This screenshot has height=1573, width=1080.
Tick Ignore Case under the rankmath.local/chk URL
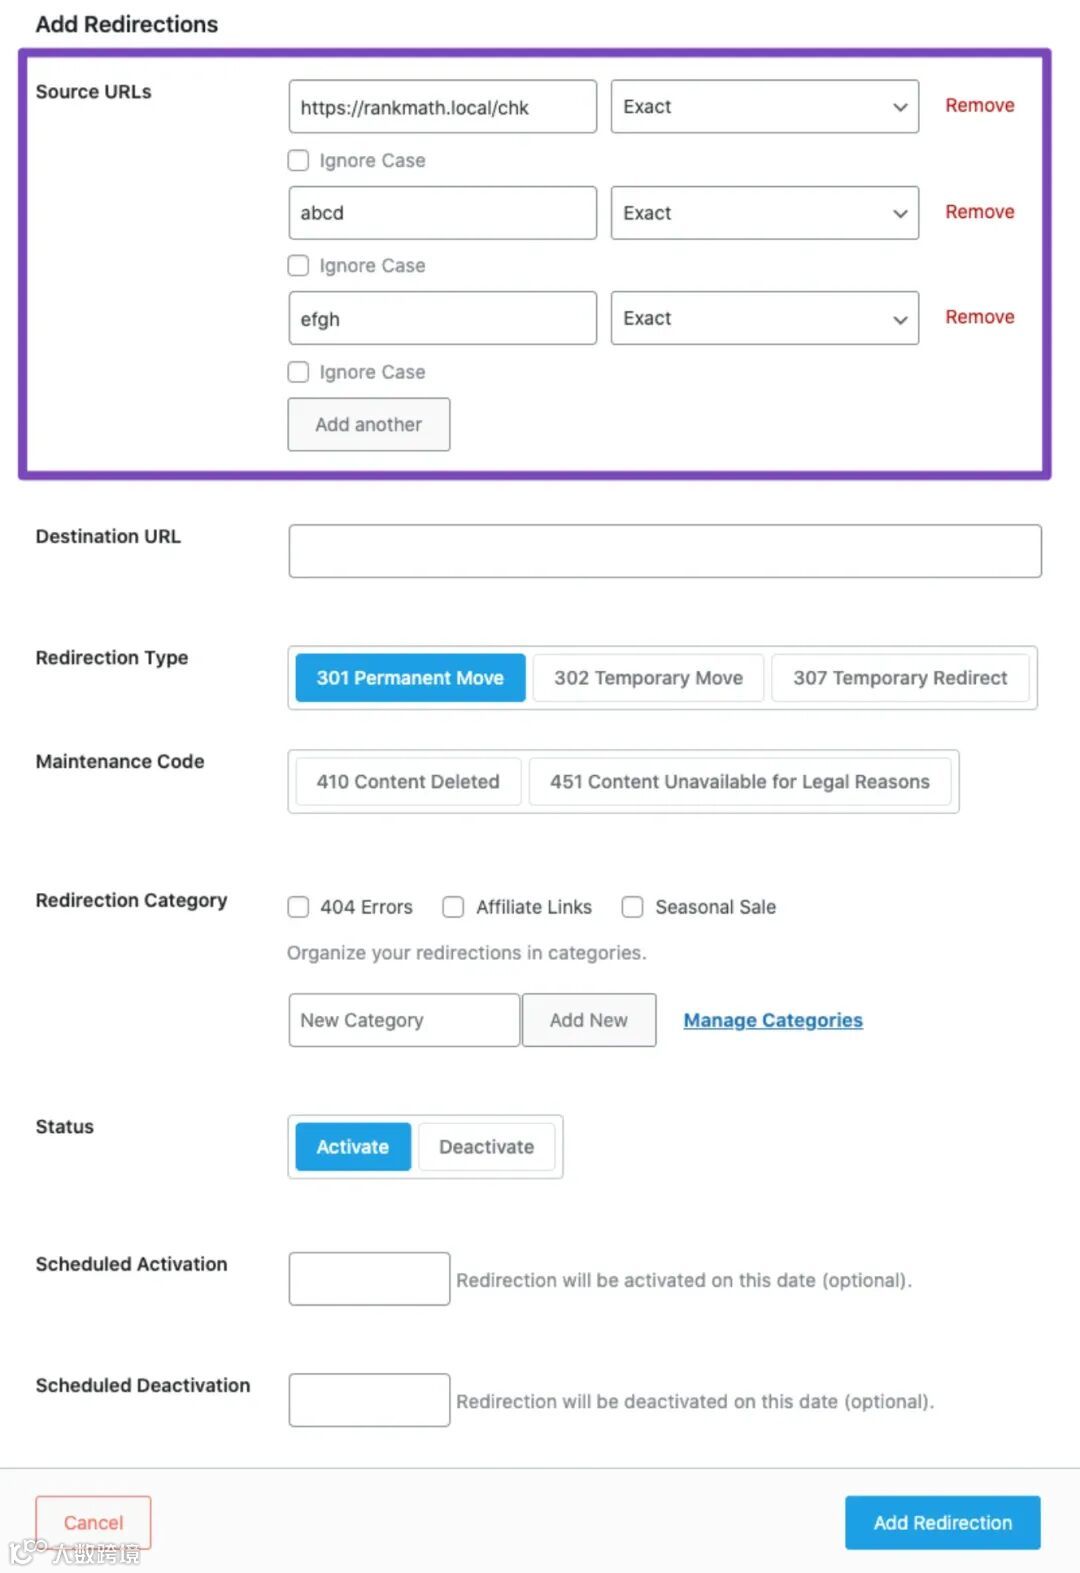[298, 160]
